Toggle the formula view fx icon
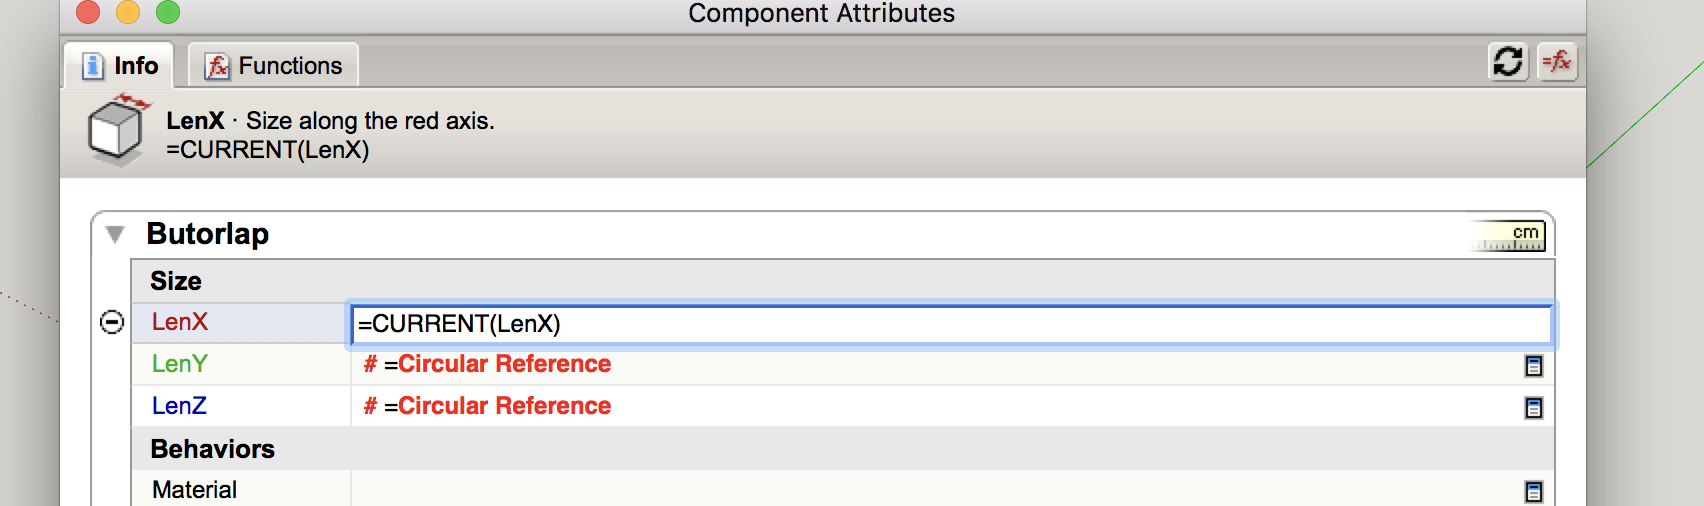Viewport: 1704px width, 506px height. click(x=1557, y=62)
